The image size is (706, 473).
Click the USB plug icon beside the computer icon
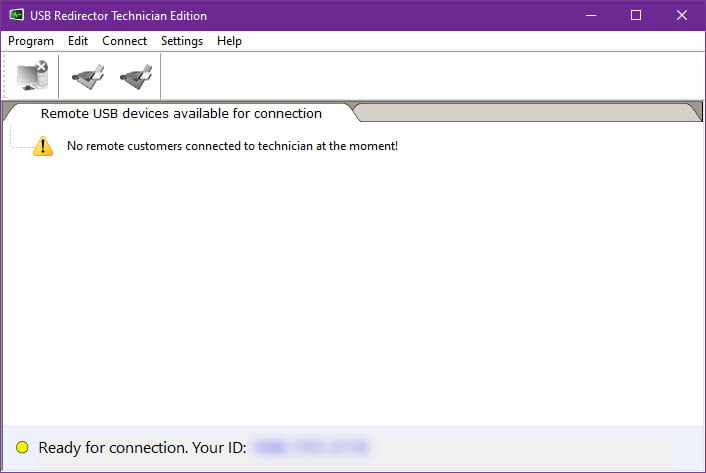point(88,77)
